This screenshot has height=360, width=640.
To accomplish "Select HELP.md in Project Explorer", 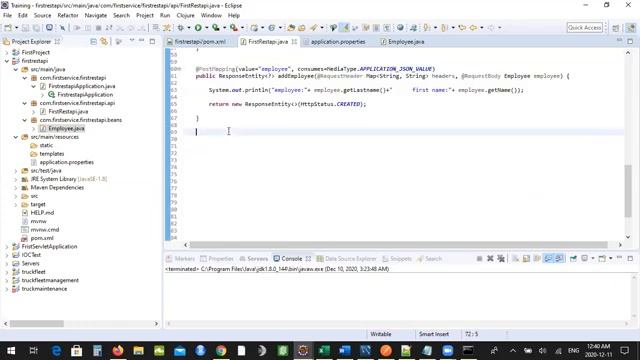I will pyautogui.click(x=42, y=213).
